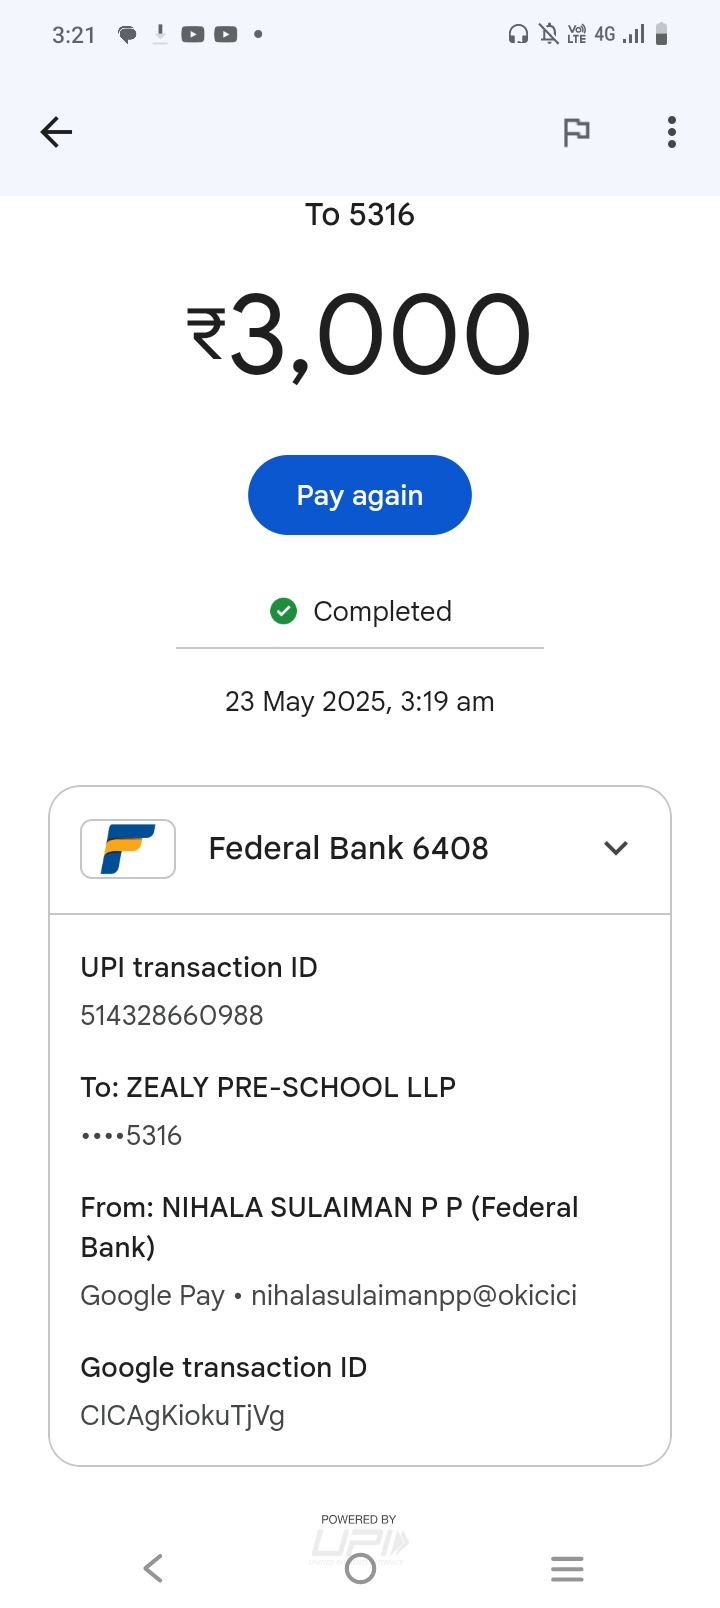Image resolution: width=720 pixels, height=1608 pixels.
Task: Open recent apps navigation button
Action: pyautogui.click(x=567, y=1568)
